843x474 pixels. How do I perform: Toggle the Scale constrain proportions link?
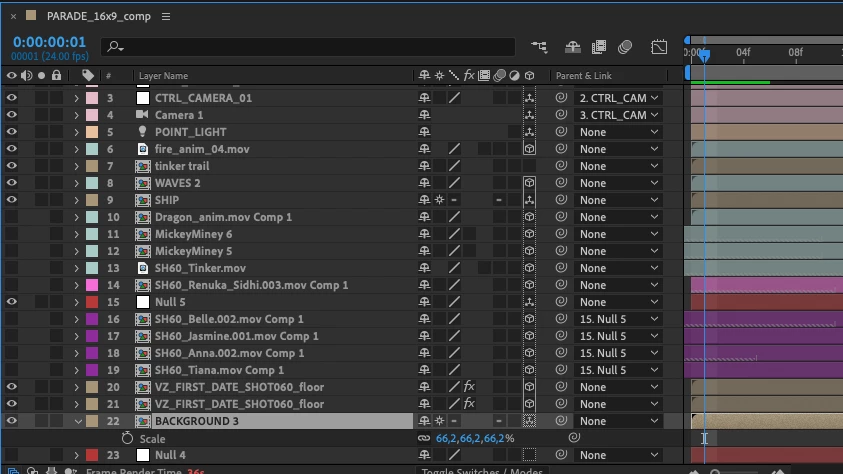click(424, 438)
